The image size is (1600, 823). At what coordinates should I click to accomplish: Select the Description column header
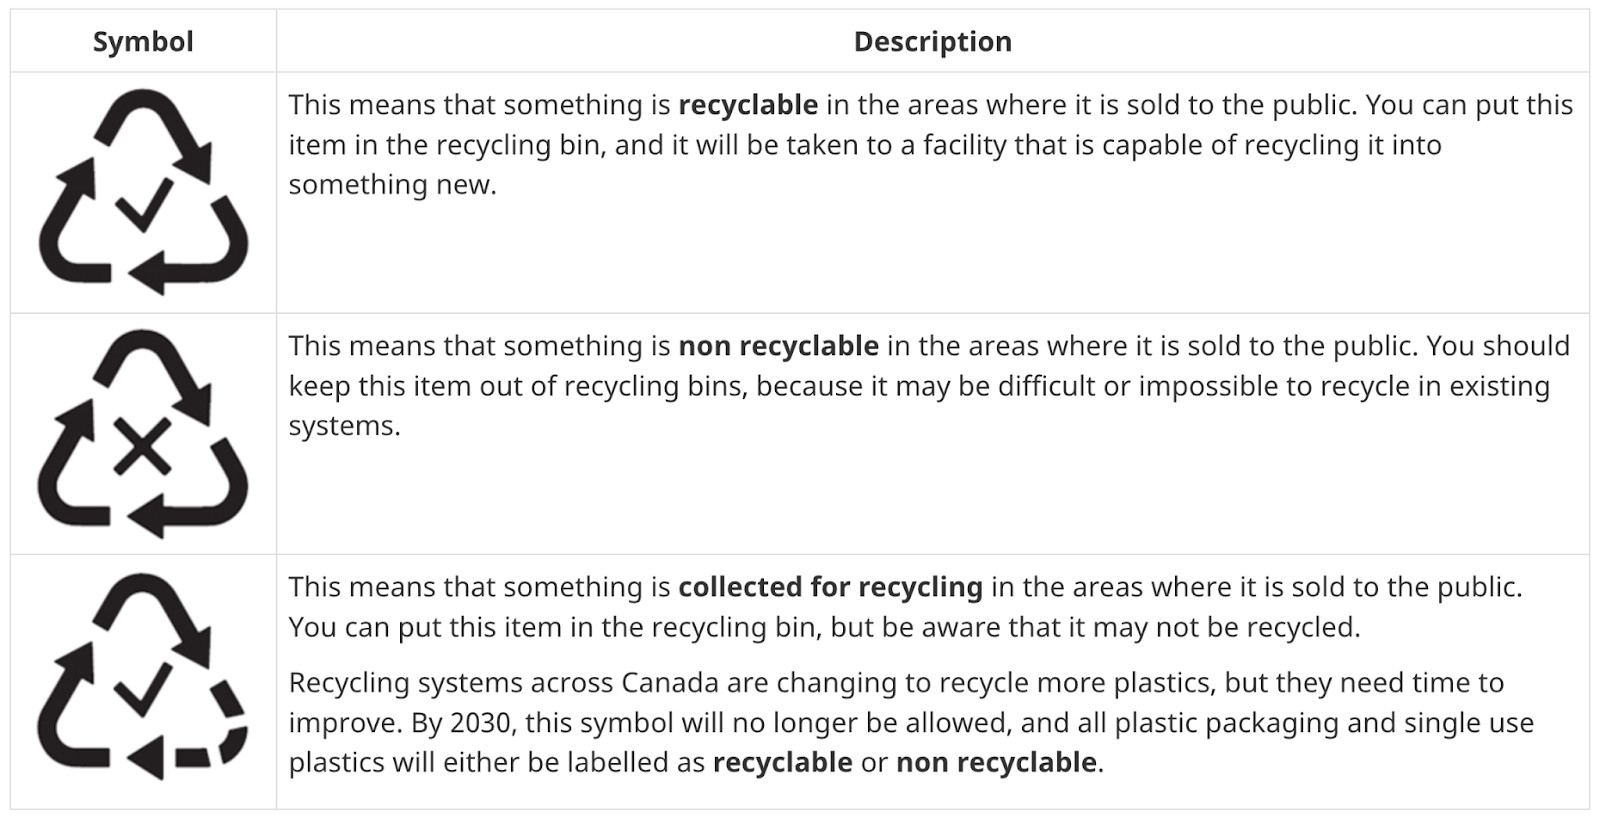tap(932, 42)
